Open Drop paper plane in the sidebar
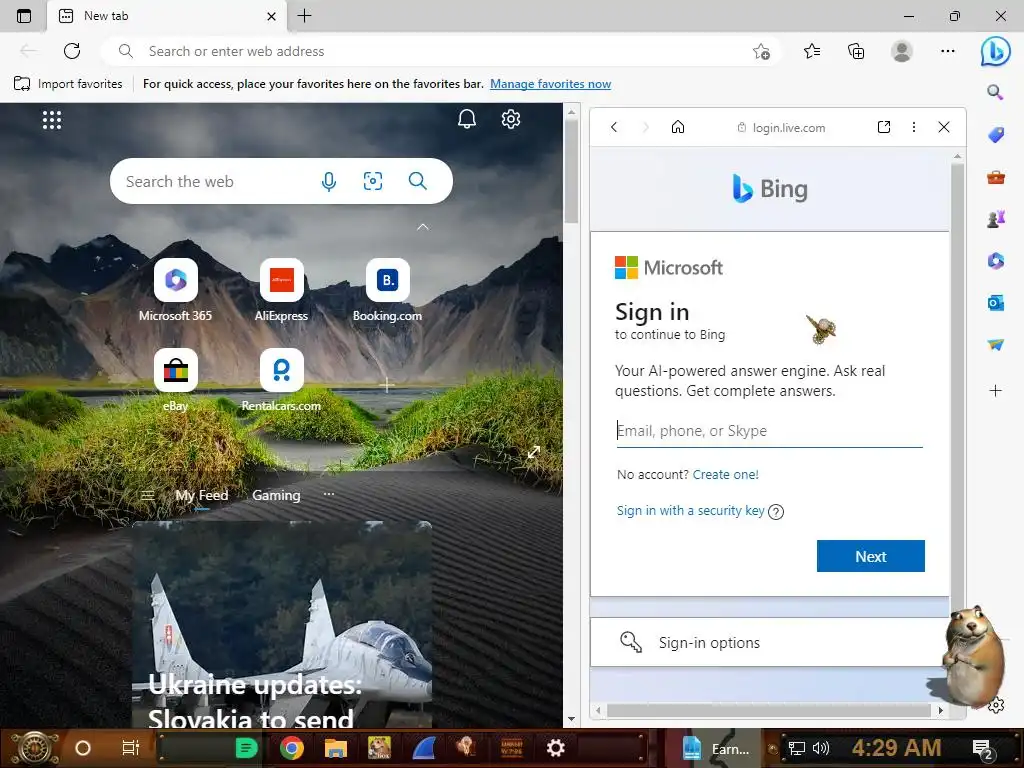1024x768 pixels. coord(995,345)
